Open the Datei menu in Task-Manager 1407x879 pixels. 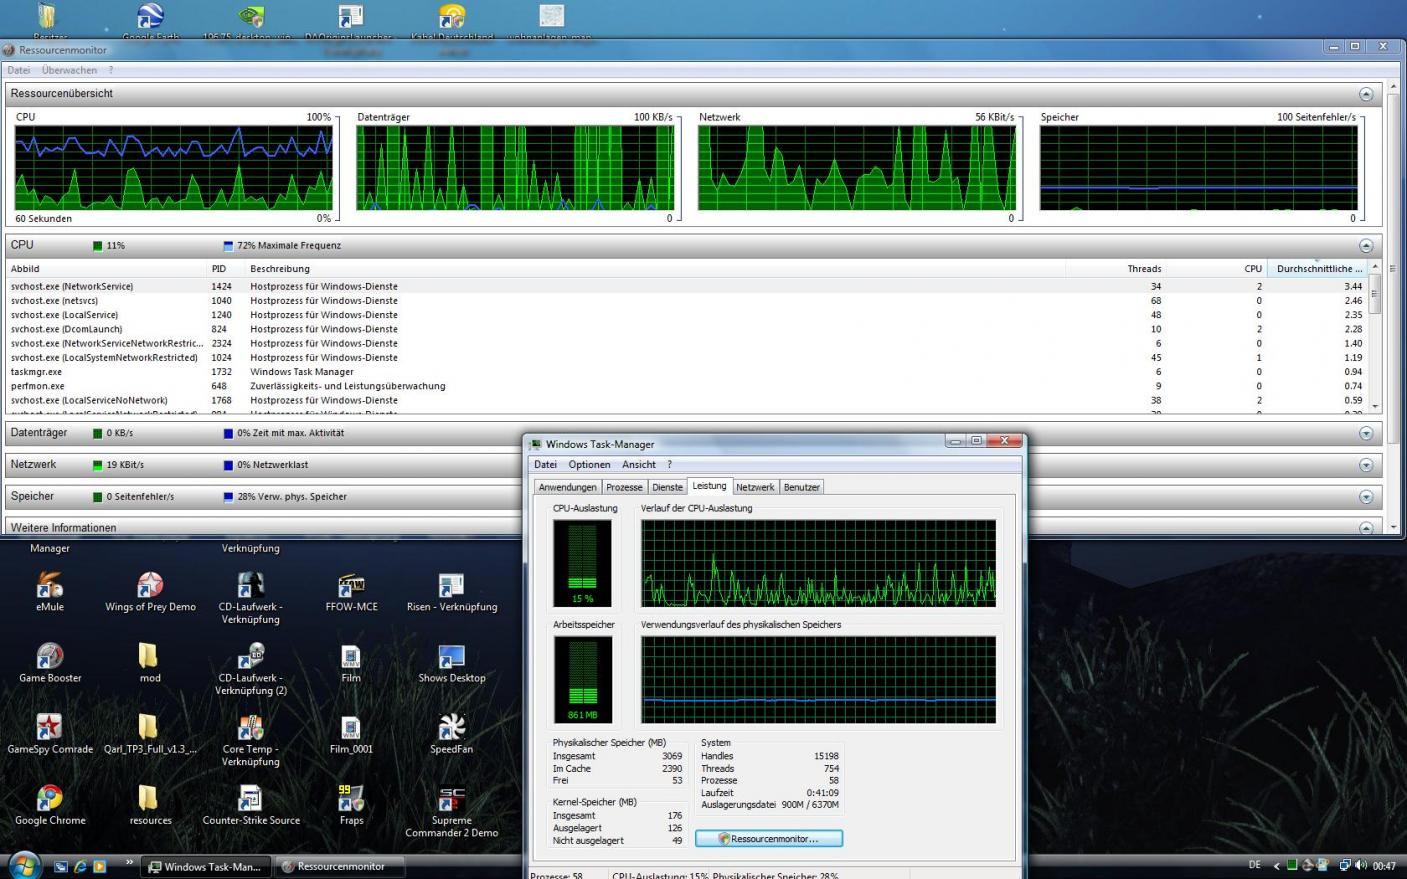pos(545,465)
